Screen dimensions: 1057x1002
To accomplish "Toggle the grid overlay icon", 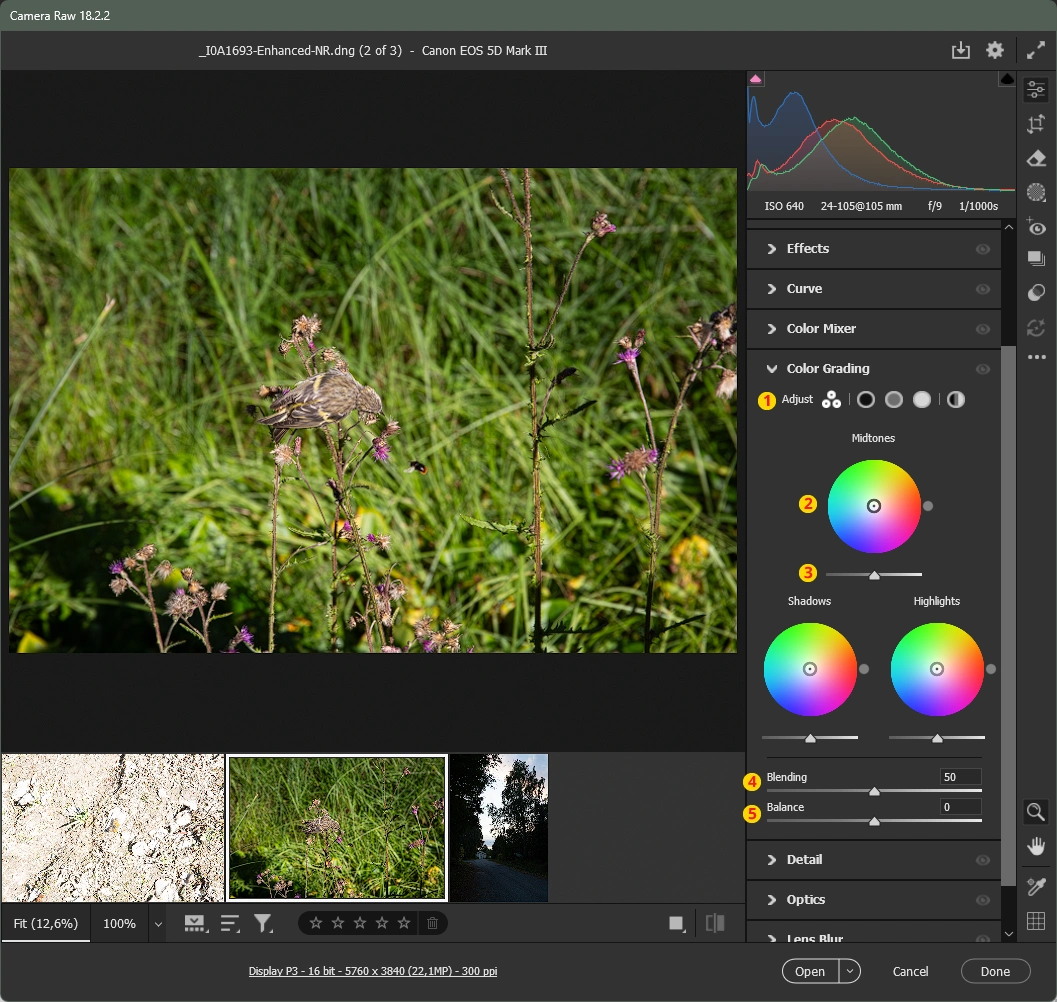I will point(1036,921).
